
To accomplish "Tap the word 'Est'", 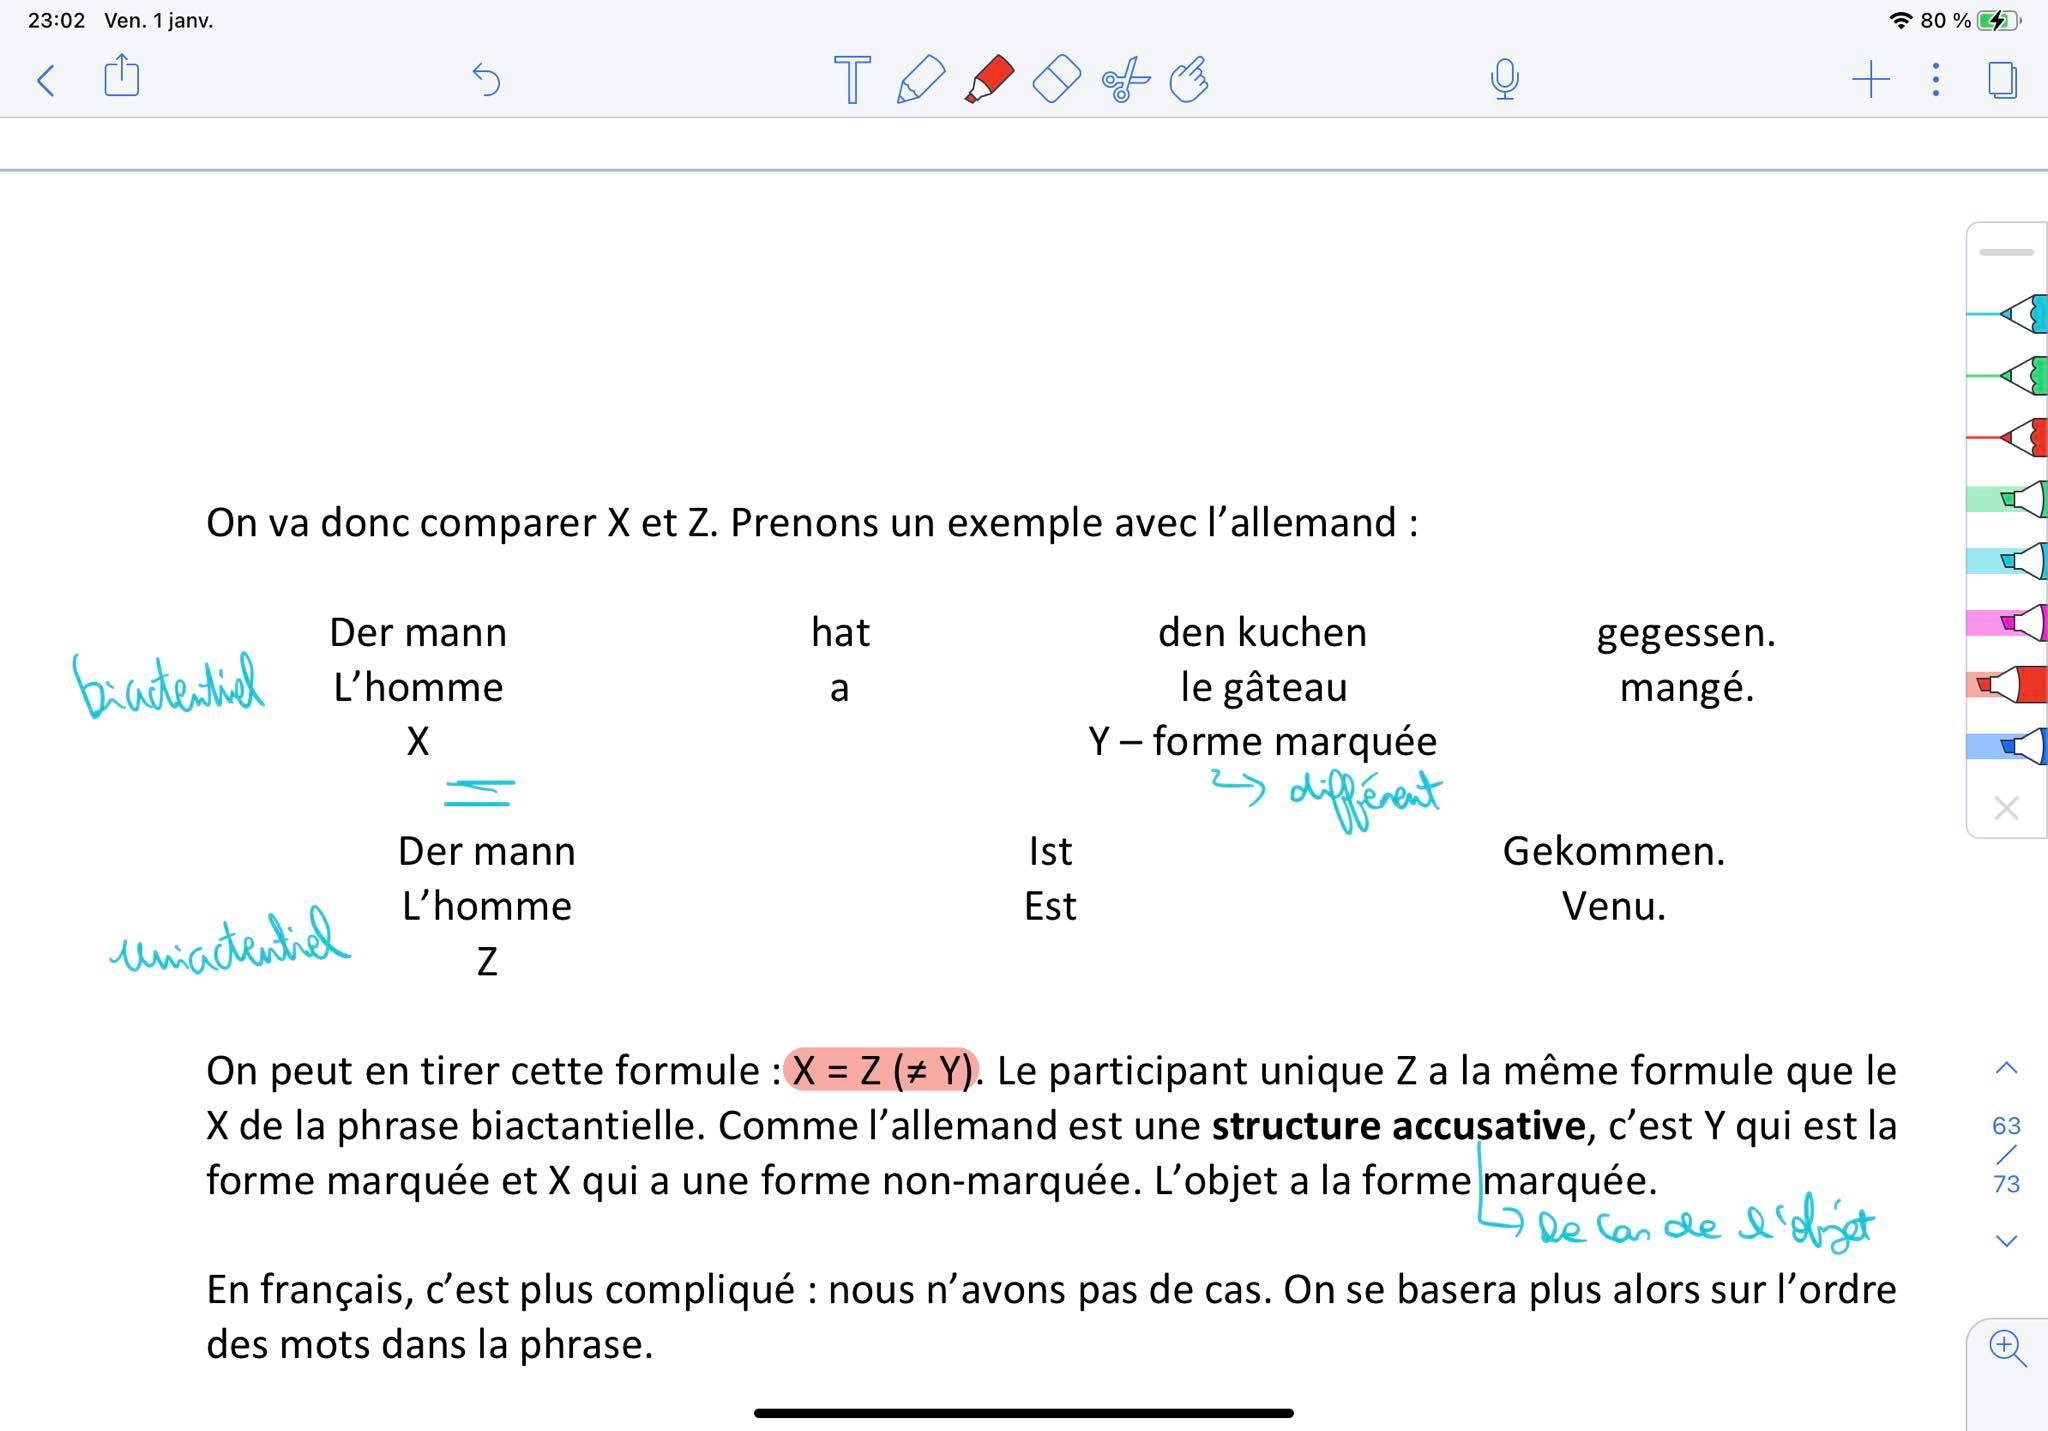I will 1050,906.
